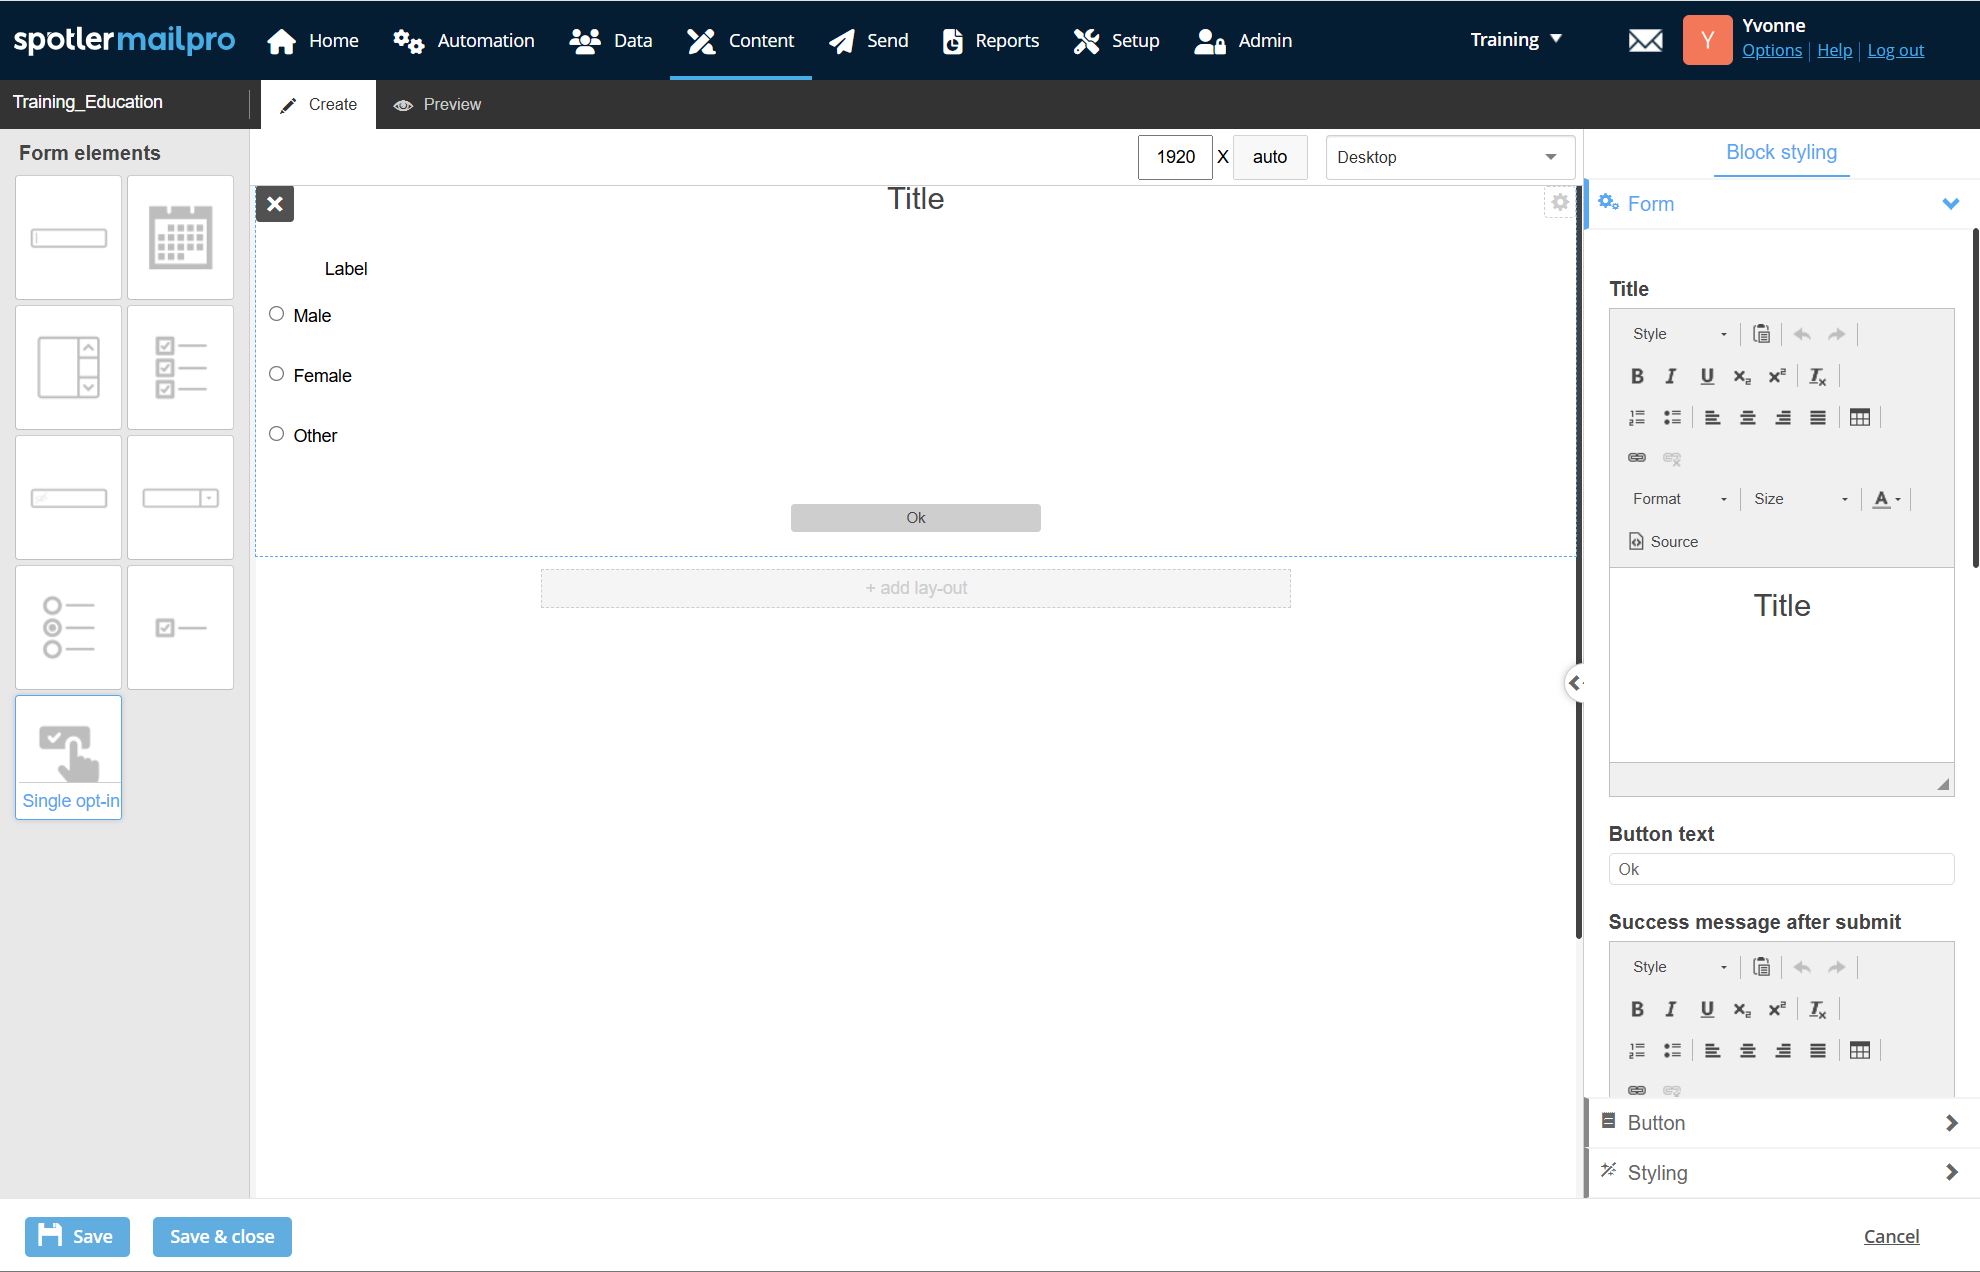This screenshot has width=1980, height=1272.
Task: Switch to the Create tab
Action: pyautogui.click(x=318, y=104)
